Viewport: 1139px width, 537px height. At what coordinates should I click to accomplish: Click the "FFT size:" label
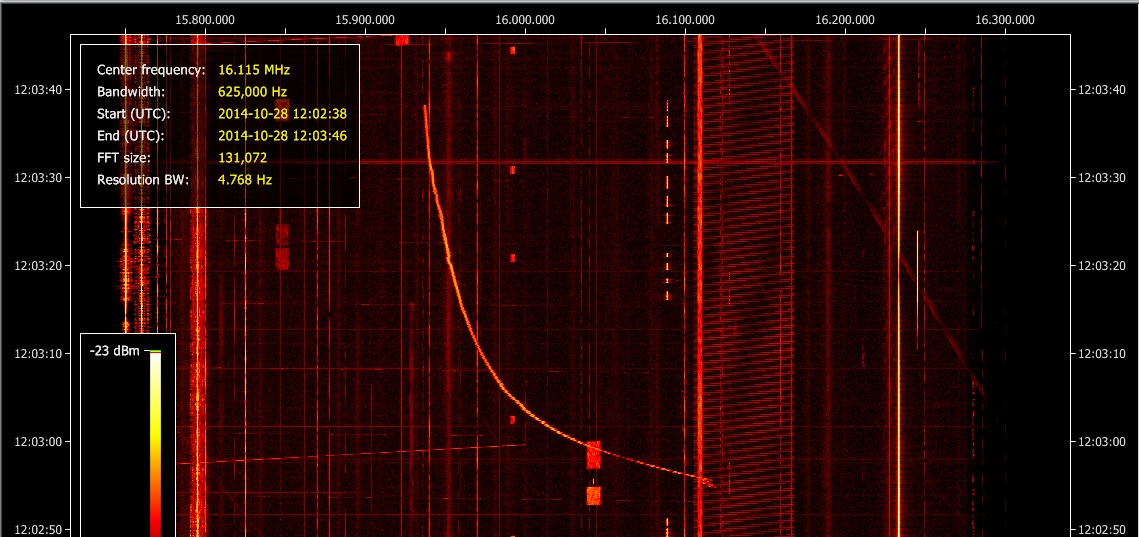pyautogui.click(x=123, y=158)
